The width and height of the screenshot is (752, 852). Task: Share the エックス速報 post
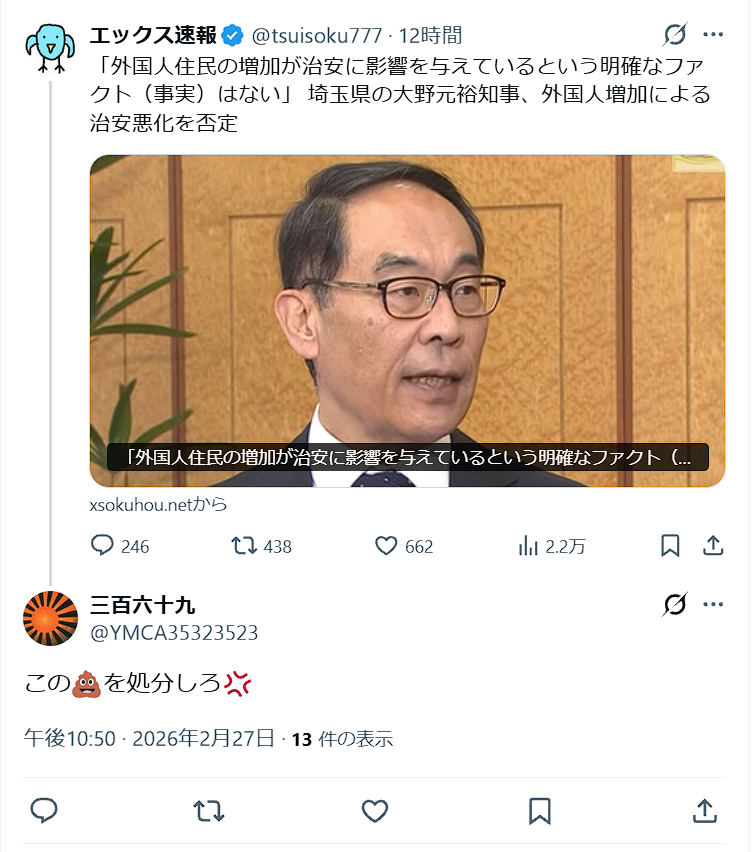click(x=713, y=546)
